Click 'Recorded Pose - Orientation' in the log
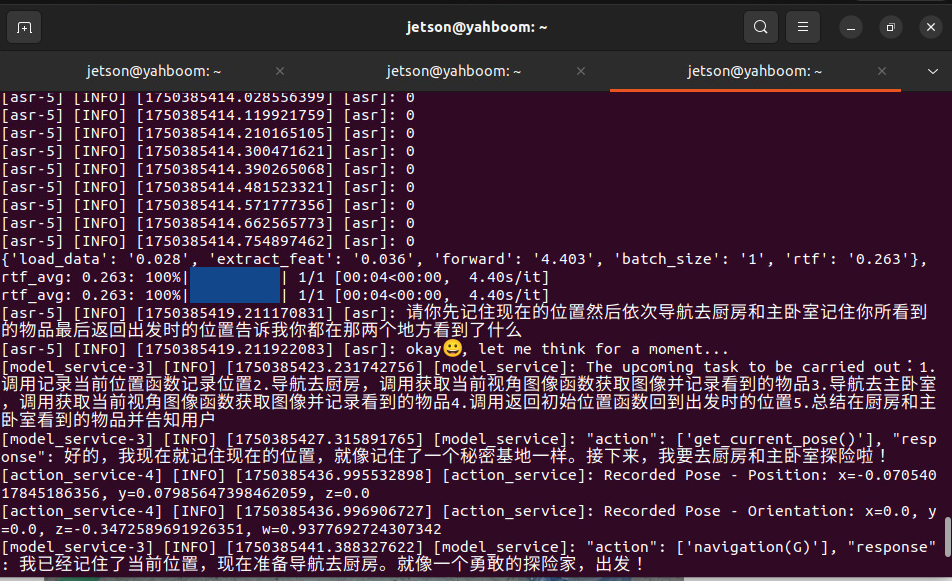This screenshot has width=952, height=581. point(729,511)
